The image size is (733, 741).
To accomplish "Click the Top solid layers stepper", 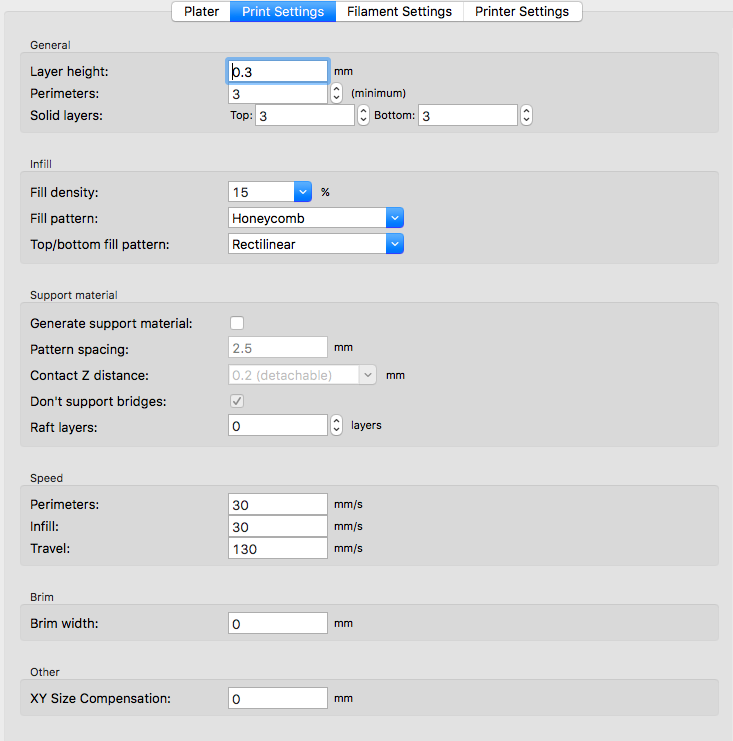I will [x=363, y=116].
